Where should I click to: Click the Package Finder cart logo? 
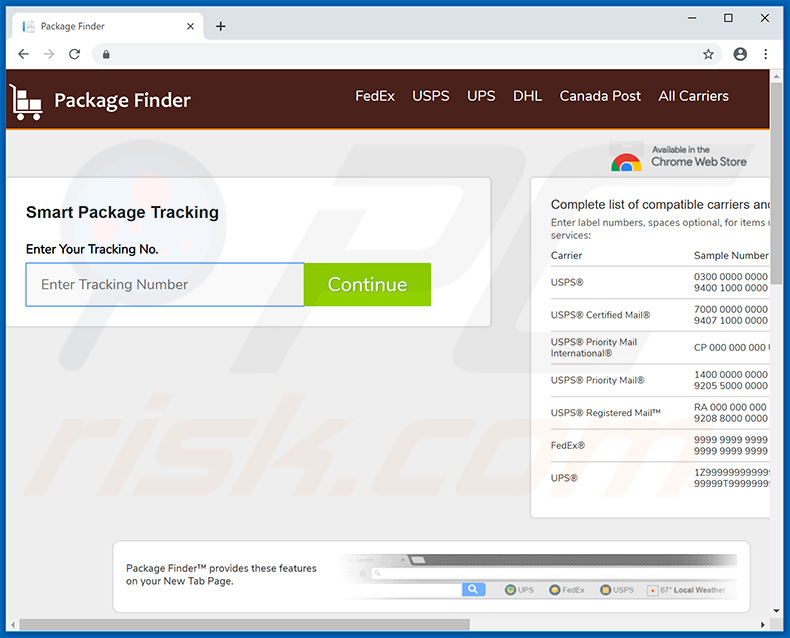coord(26,102)
